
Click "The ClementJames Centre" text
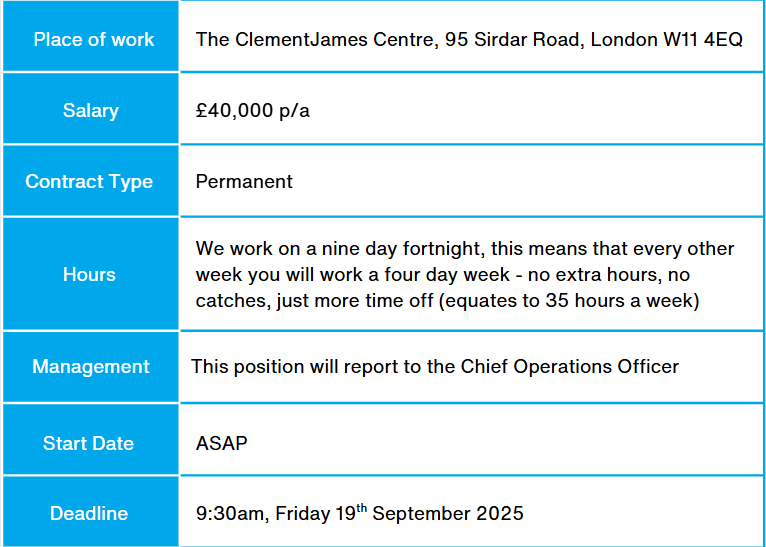coord(302,40)
